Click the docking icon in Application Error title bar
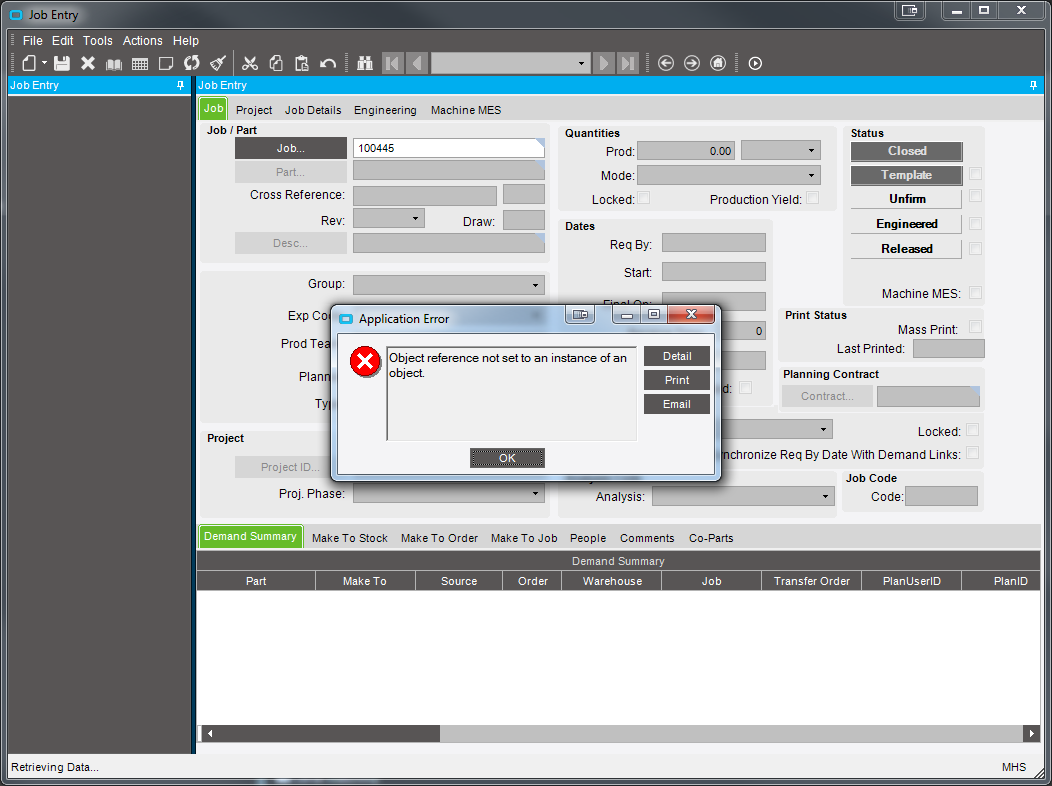The width and height of the screenshot is (1052, 786). pyautogui.click(x=580, y=314)
